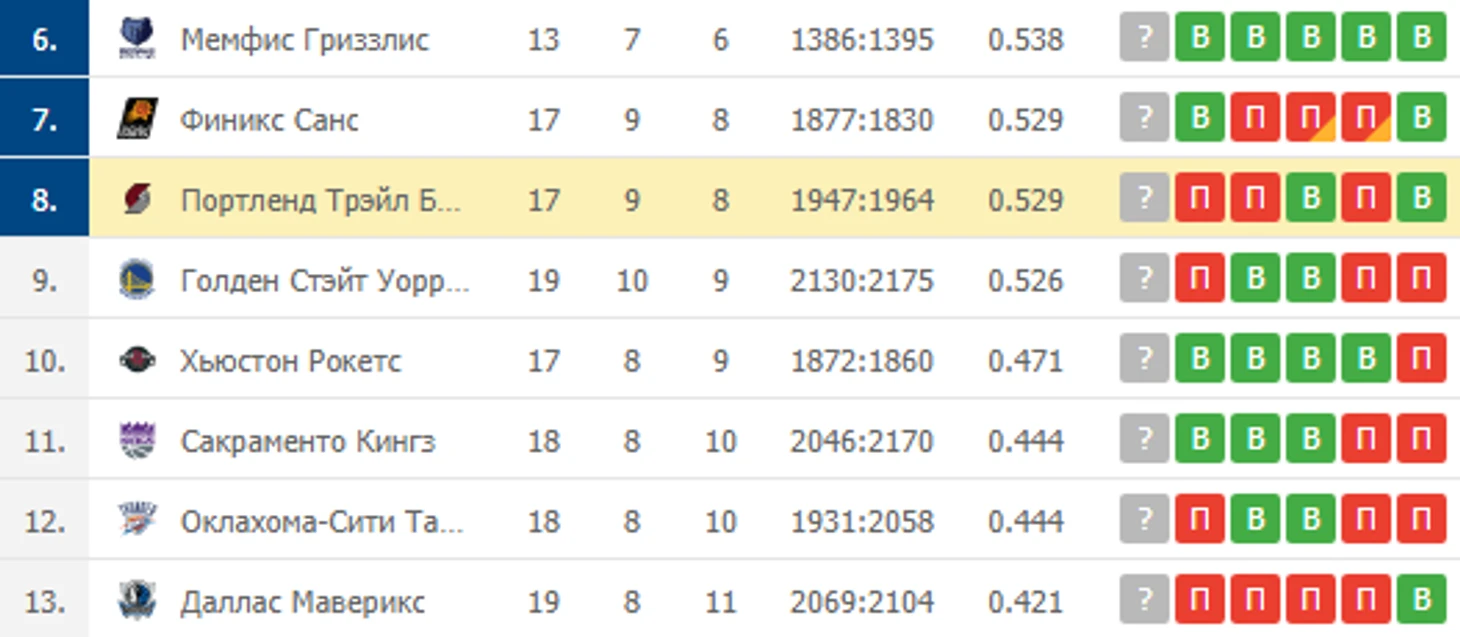Click the first green В badge in the Phoenix row
The height and width of the screenshot is (637, 1460).
pos(1200,119)
